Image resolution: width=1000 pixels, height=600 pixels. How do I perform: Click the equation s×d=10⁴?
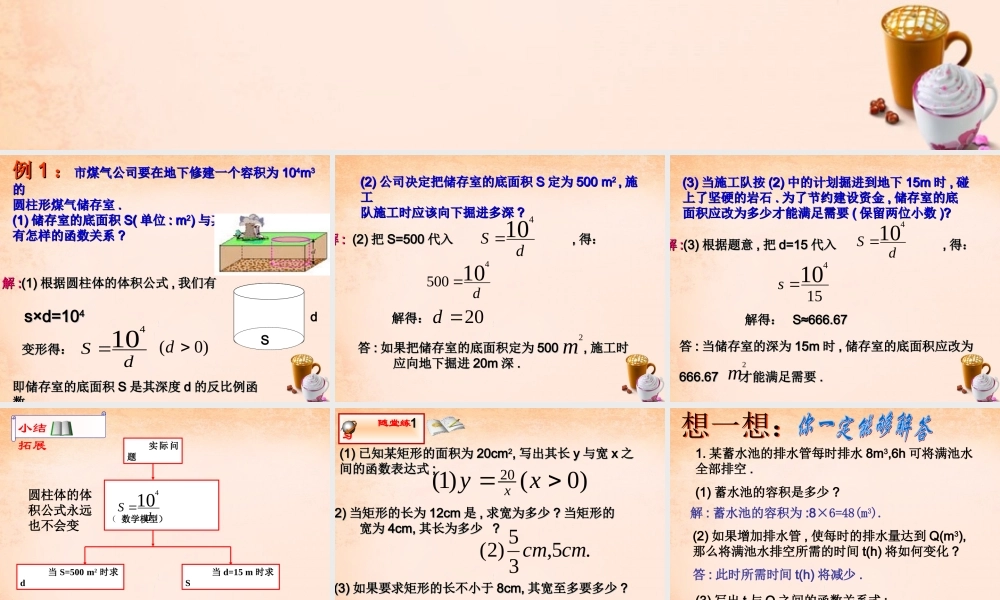(54, 316)
